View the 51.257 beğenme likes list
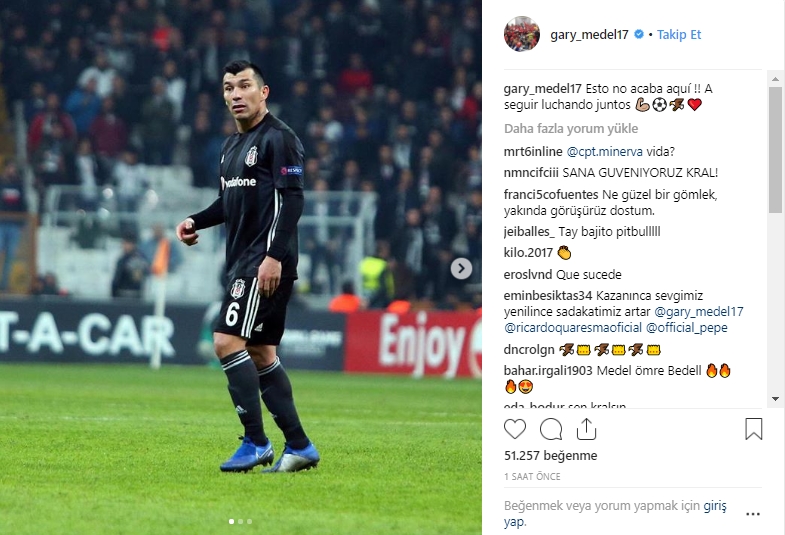Viewport: 785px width, 535px height. 550,456
